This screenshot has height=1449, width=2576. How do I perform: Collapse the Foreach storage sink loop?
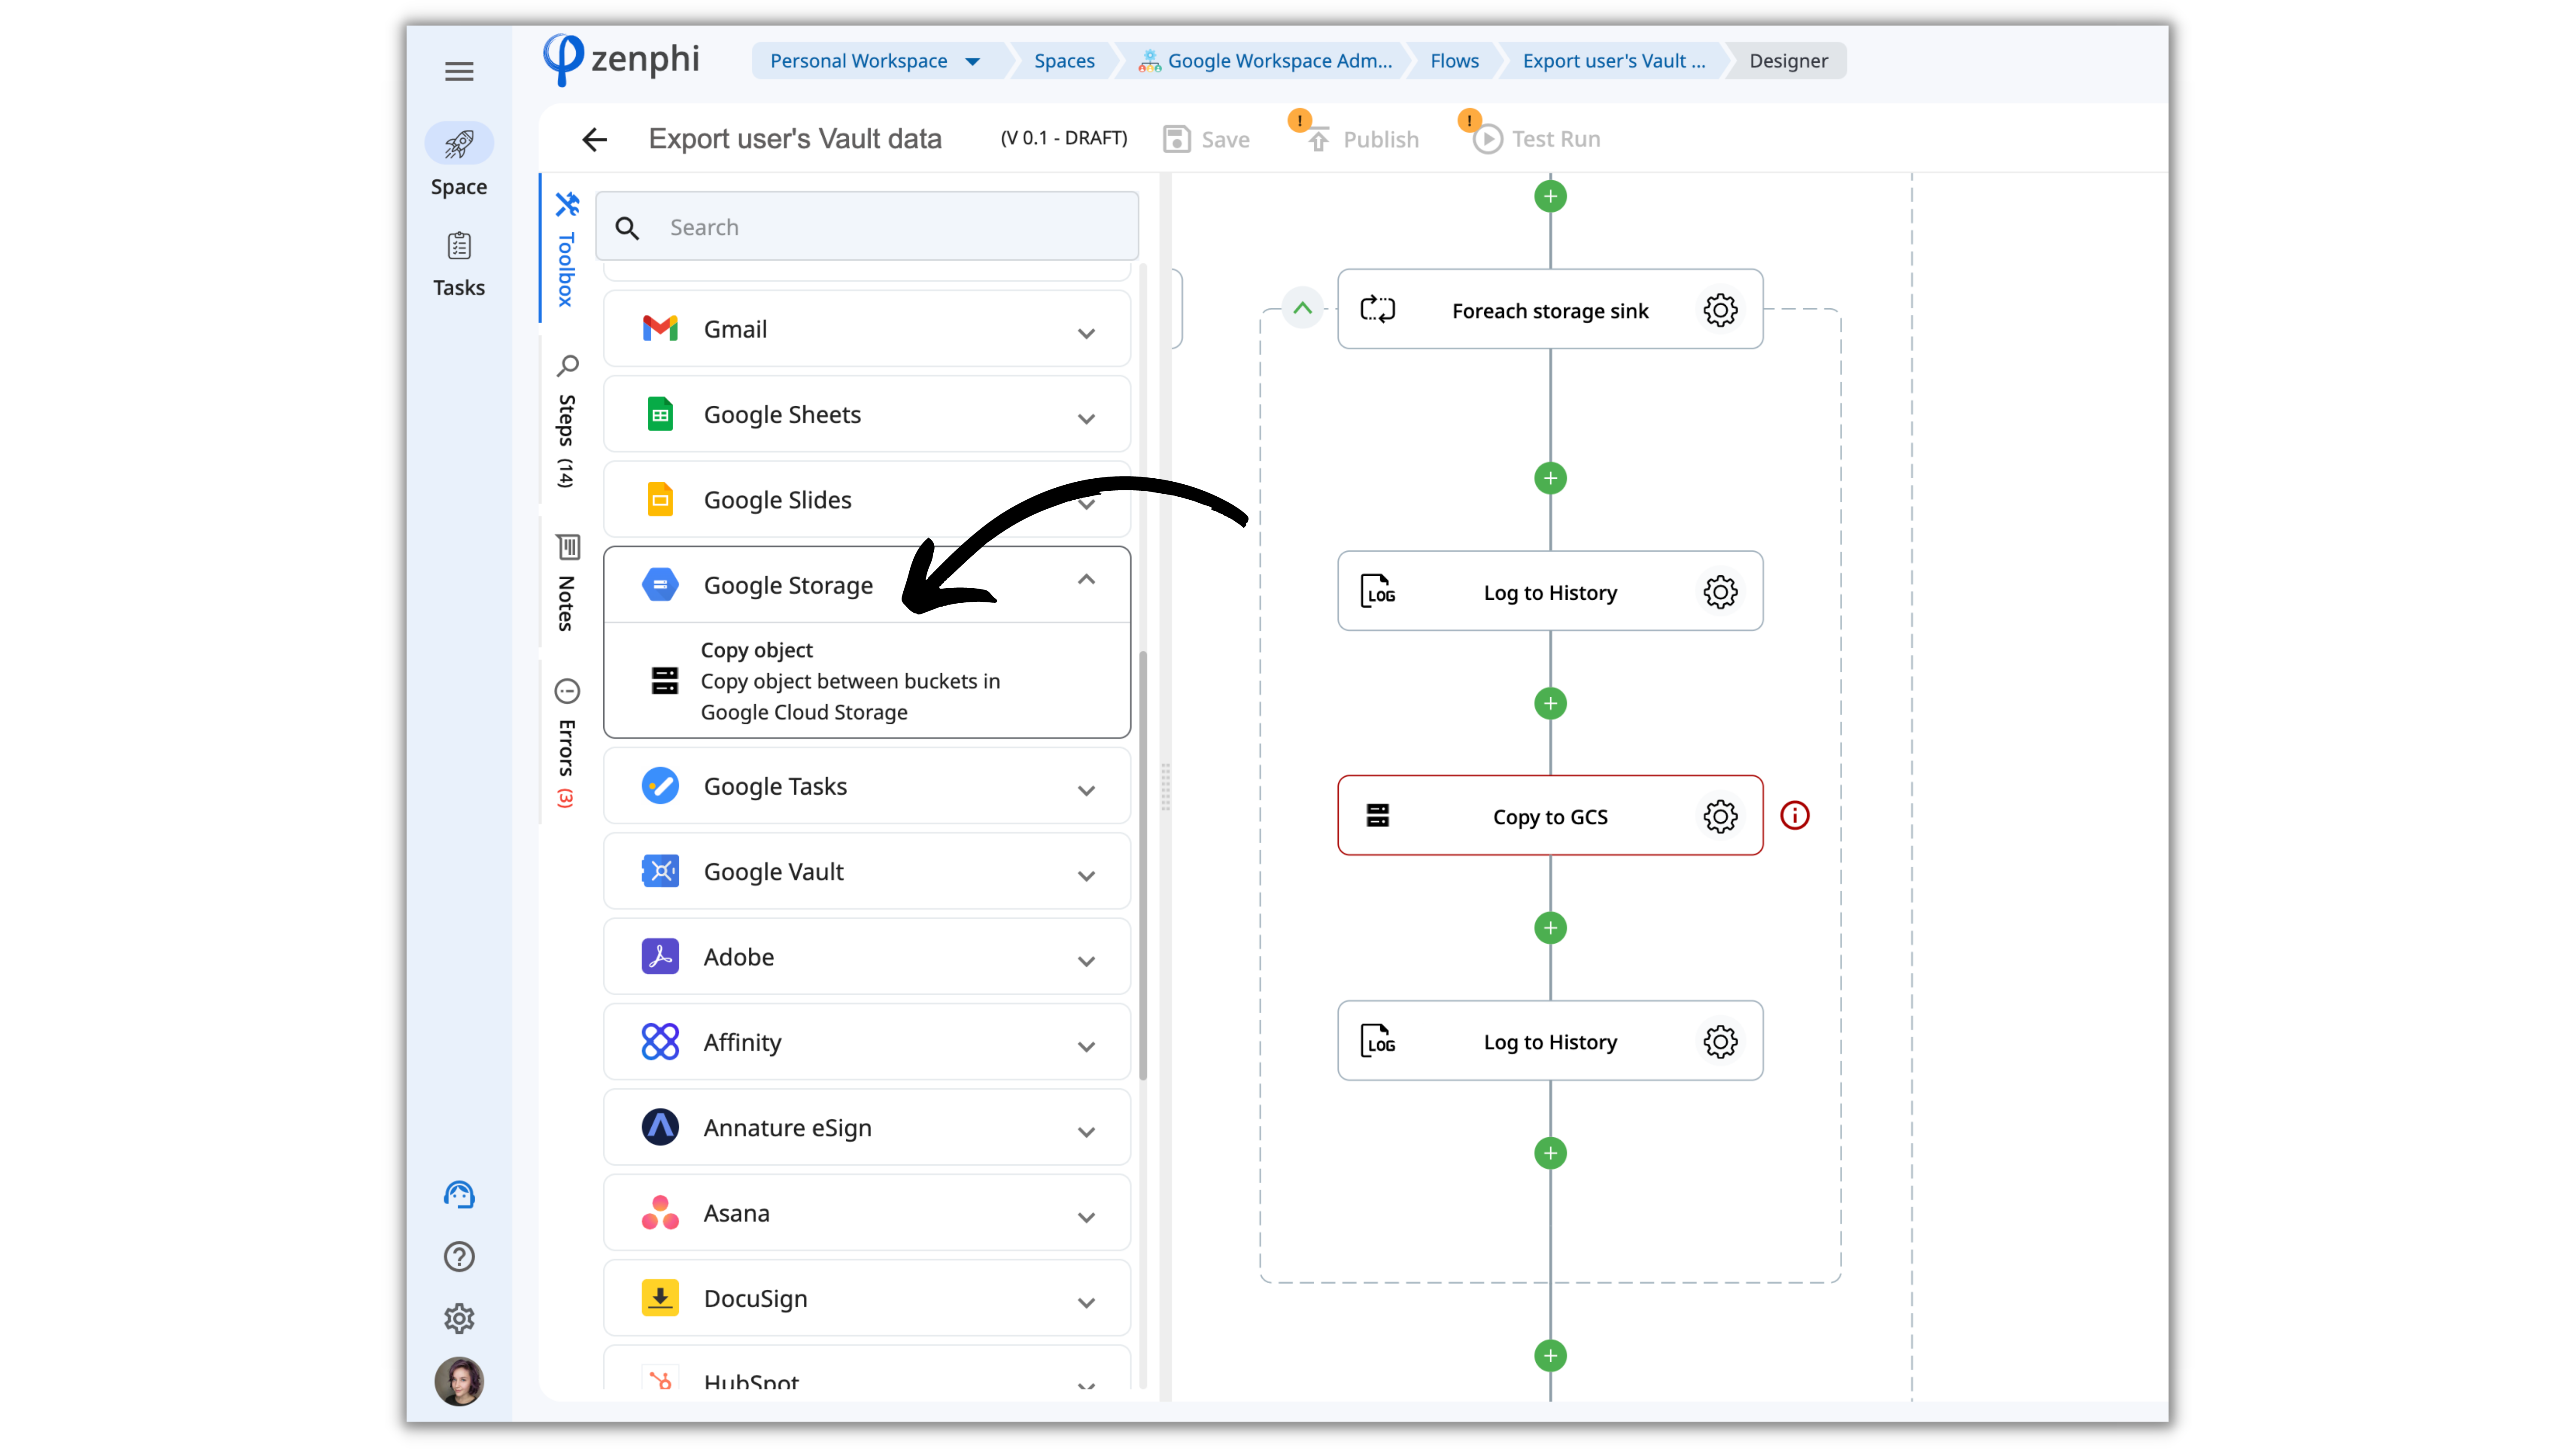(x=1302, y=308)
